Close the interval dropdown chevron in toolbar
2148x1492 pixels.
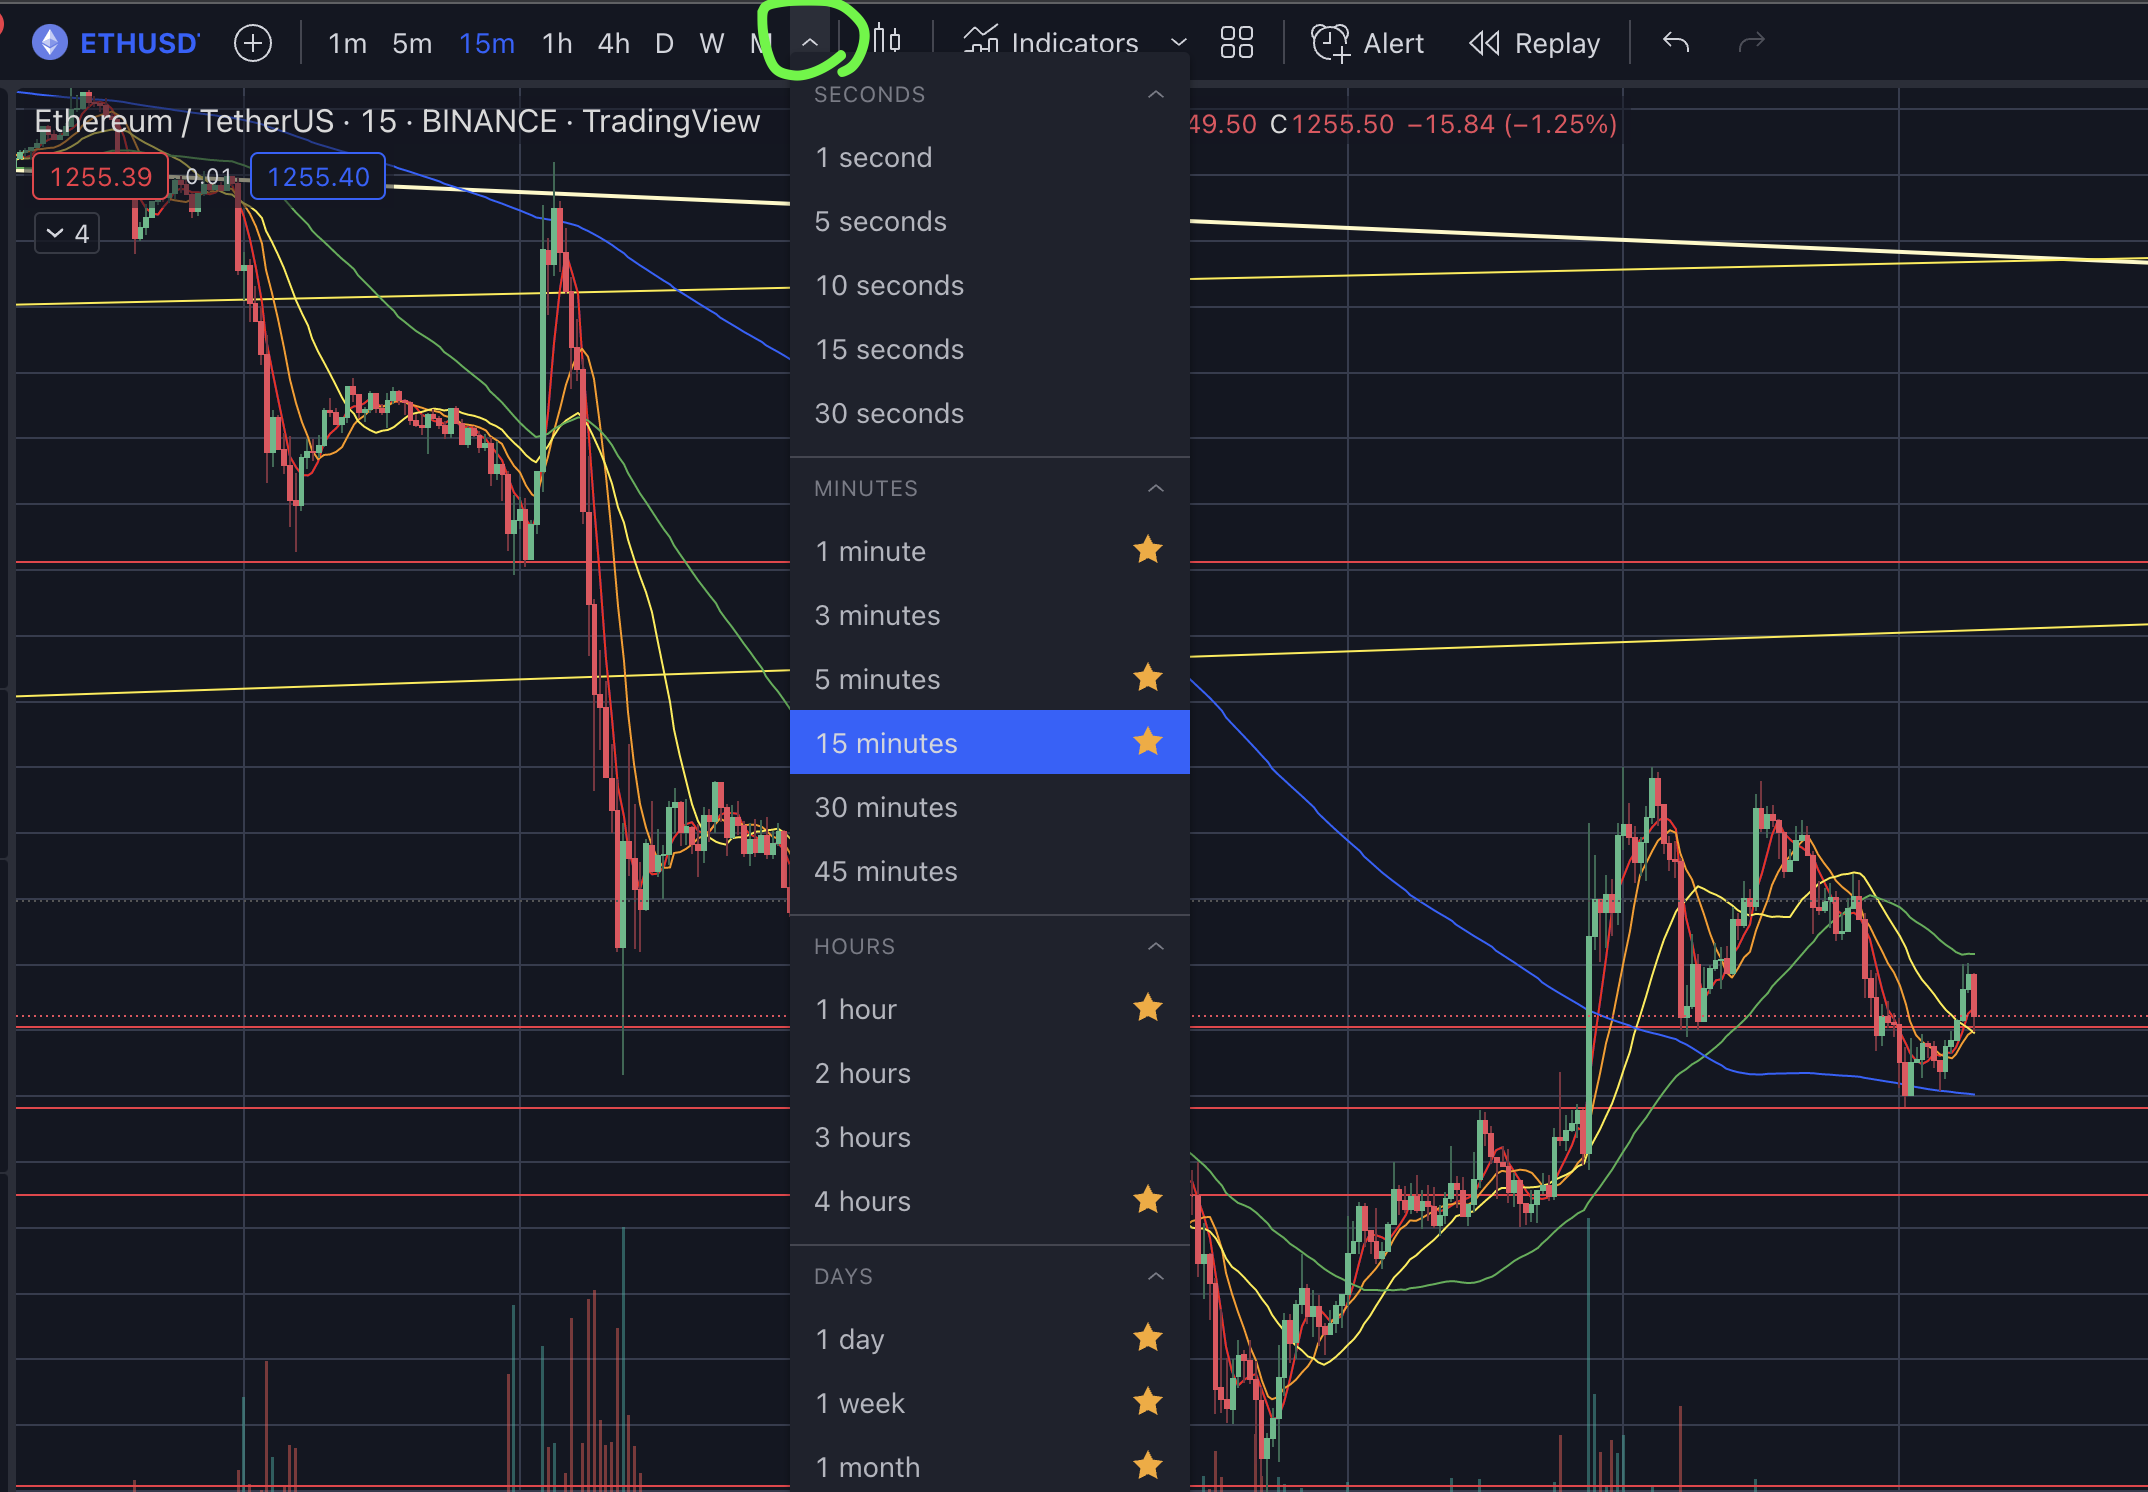point(810,43)
